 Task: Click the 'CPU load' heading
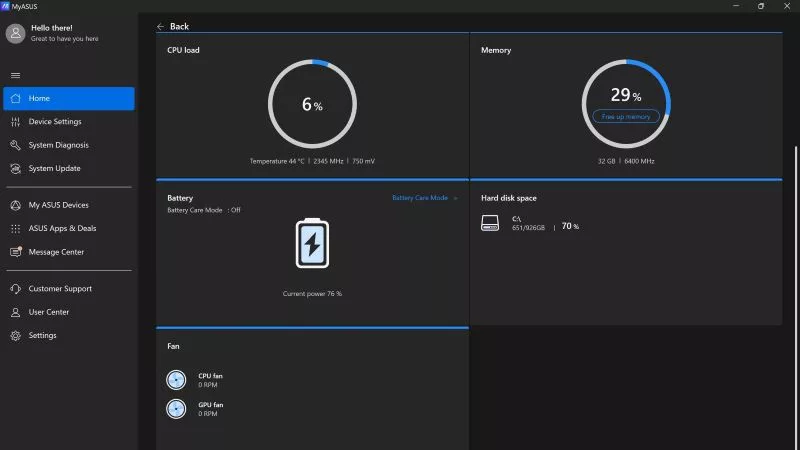click(x=183, y=50)
